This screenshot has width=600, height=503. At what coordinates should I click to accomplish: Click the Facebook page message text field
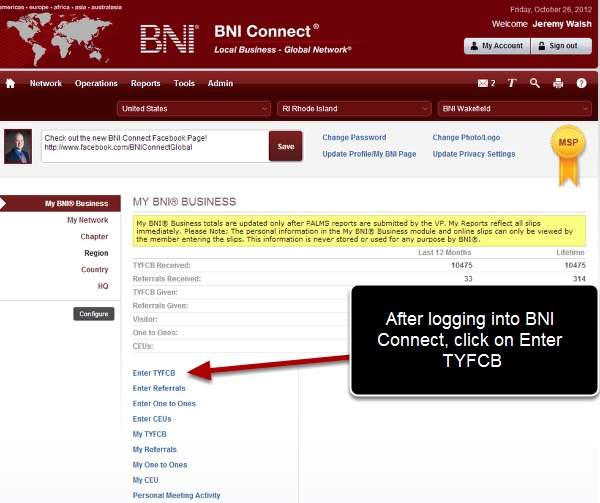[152, 146]
